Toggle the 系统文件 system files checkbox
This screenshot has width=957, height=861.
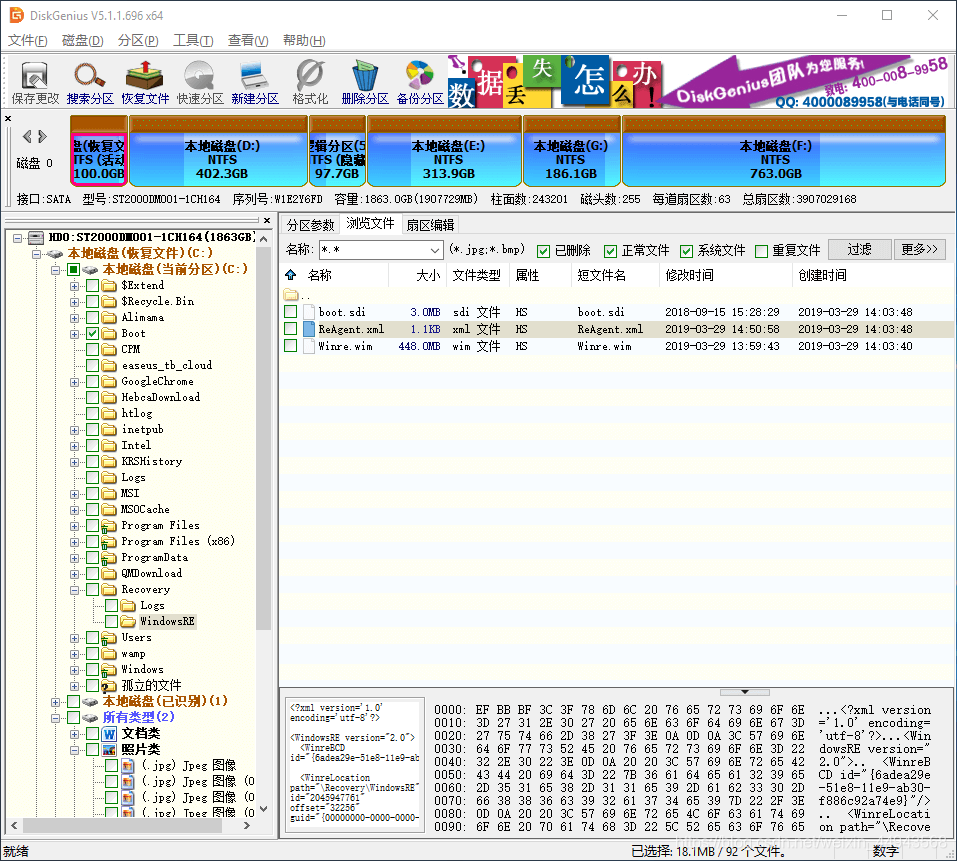coord(687,251)
